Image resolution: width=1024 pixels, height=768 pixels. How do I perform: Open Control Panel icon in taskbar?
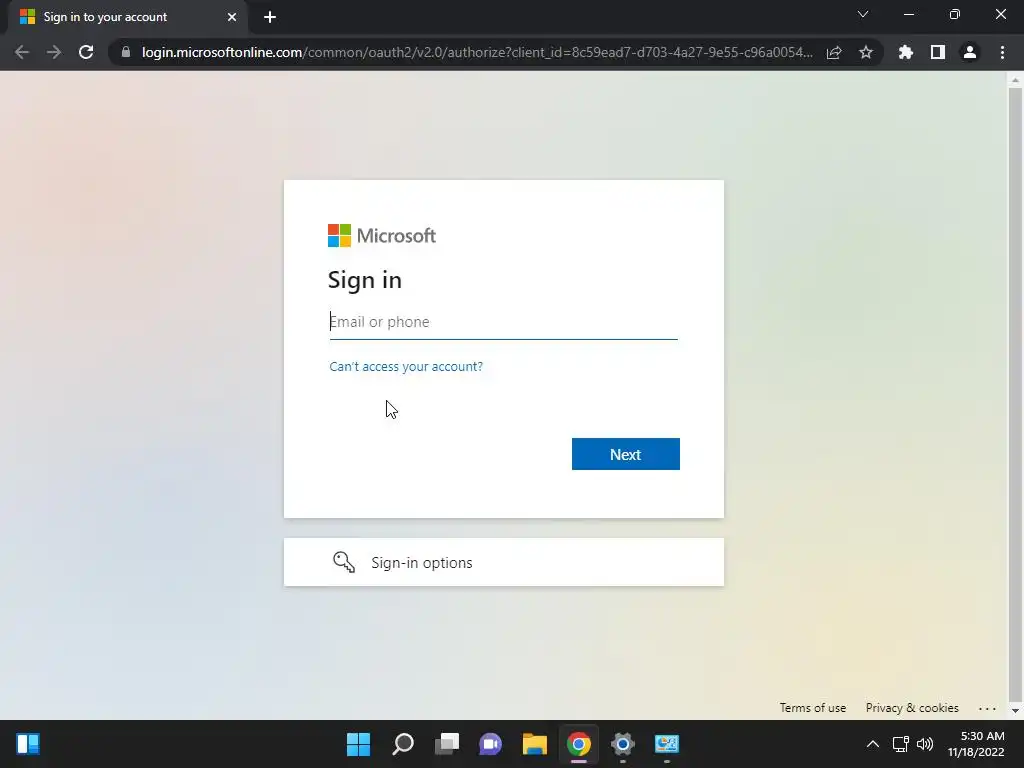click(x=667, y=744)
